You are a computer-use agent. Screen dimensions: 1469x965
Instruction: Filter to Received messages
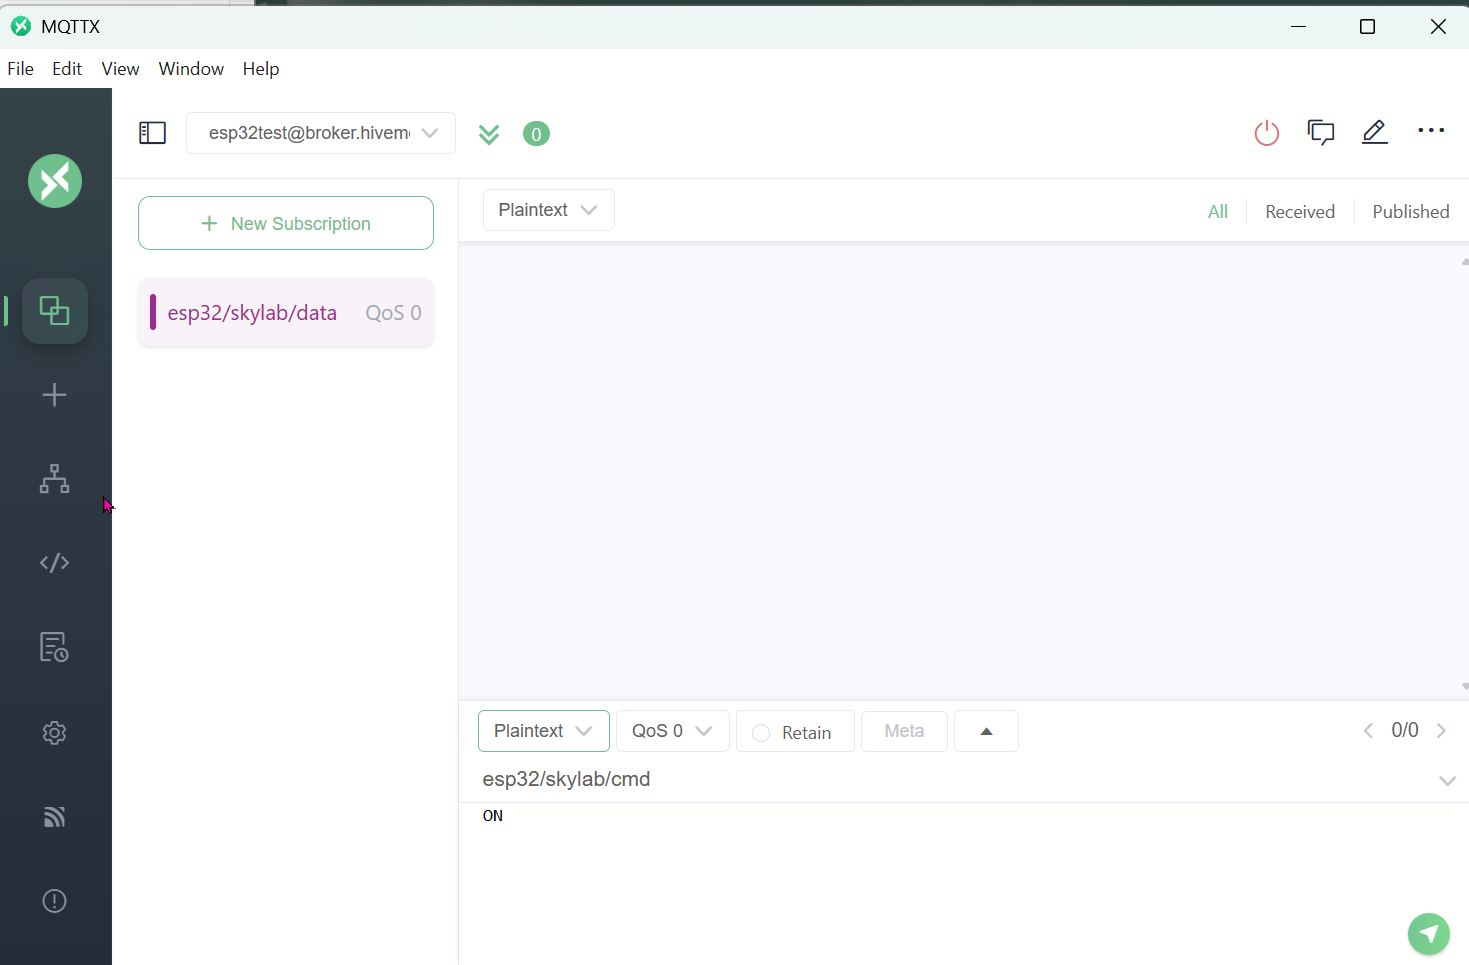pyautogui.click(x=1300, y=212)
